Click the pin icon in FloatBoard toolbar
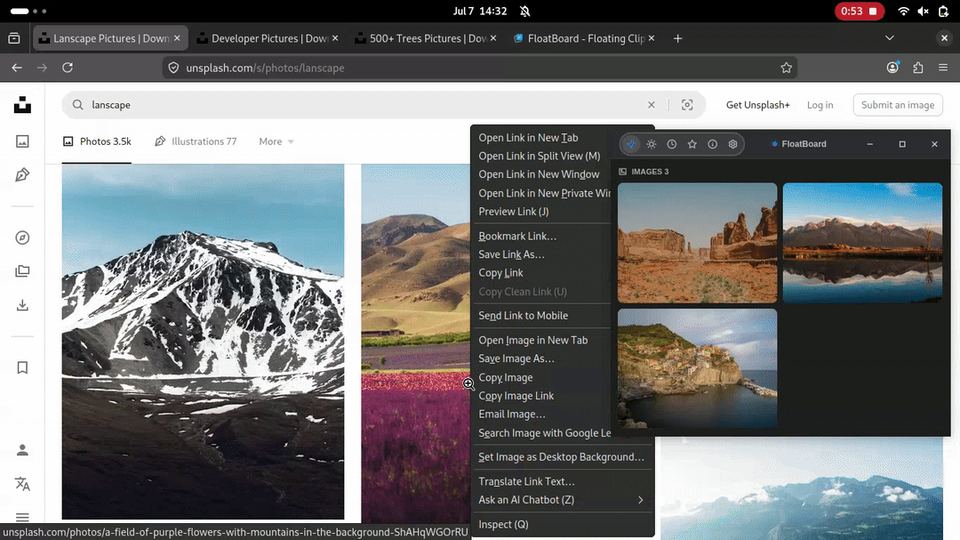Image resolution: width=960 pixels, height=540 pixels. click(x=631, y=144)
